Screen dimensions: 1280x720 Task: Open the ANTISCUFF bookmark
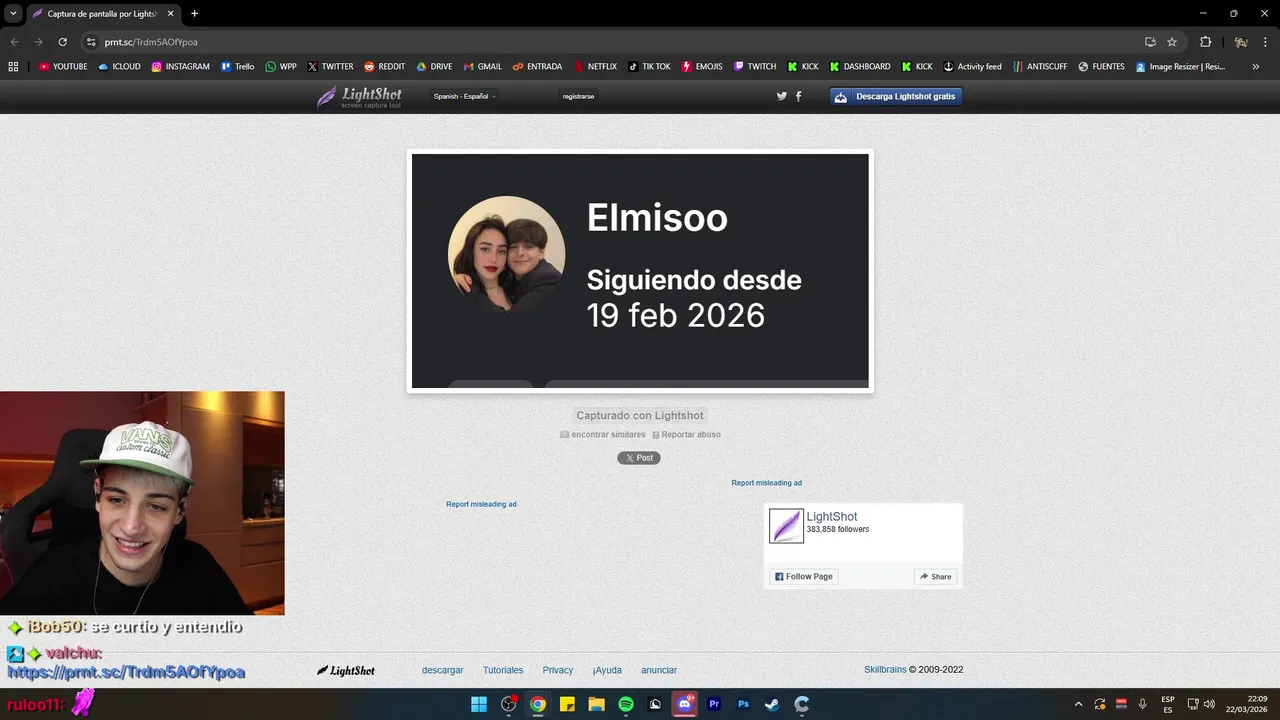click(1039, 67)
